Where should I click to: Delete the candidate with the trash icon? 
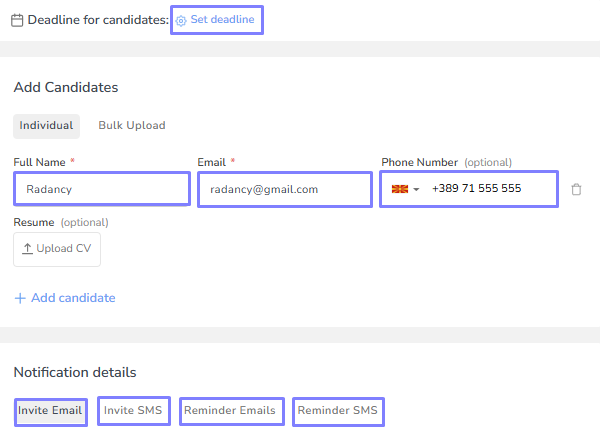pyautogui.click(x=576, y=189)
